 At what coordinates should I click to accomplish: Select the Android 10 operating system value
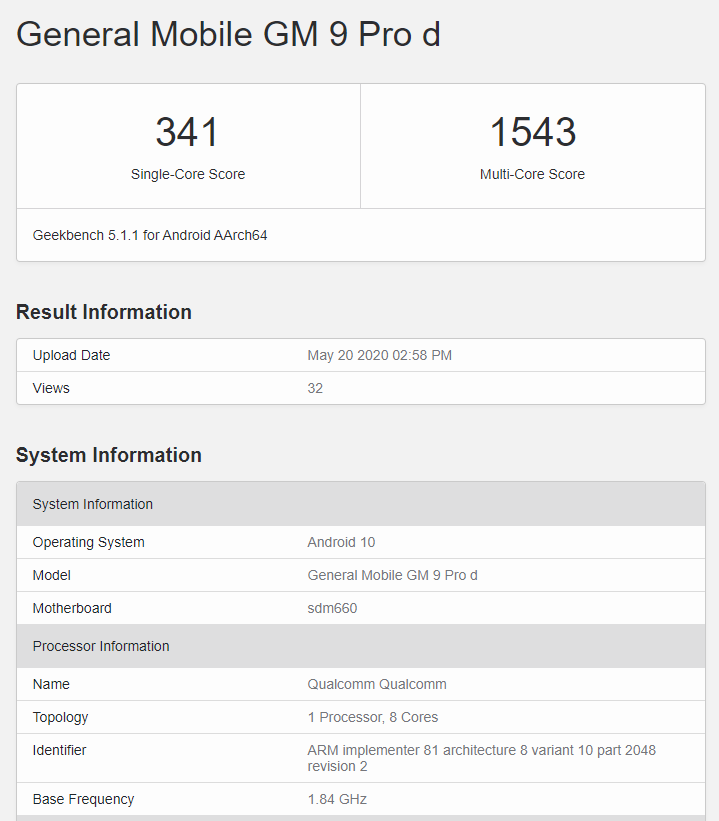[x=341, y=542]
